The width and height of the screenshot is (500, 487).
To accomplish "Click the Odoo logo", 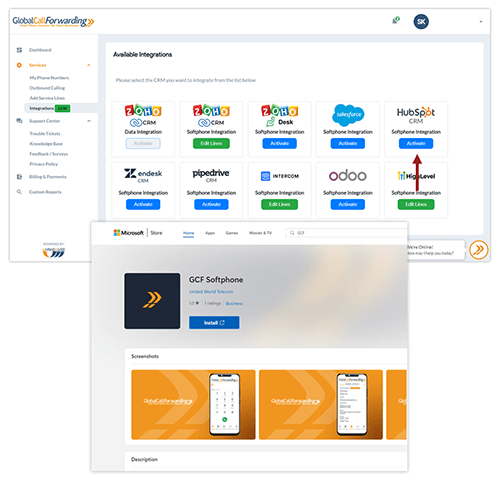I will click(x=348, y=175).
